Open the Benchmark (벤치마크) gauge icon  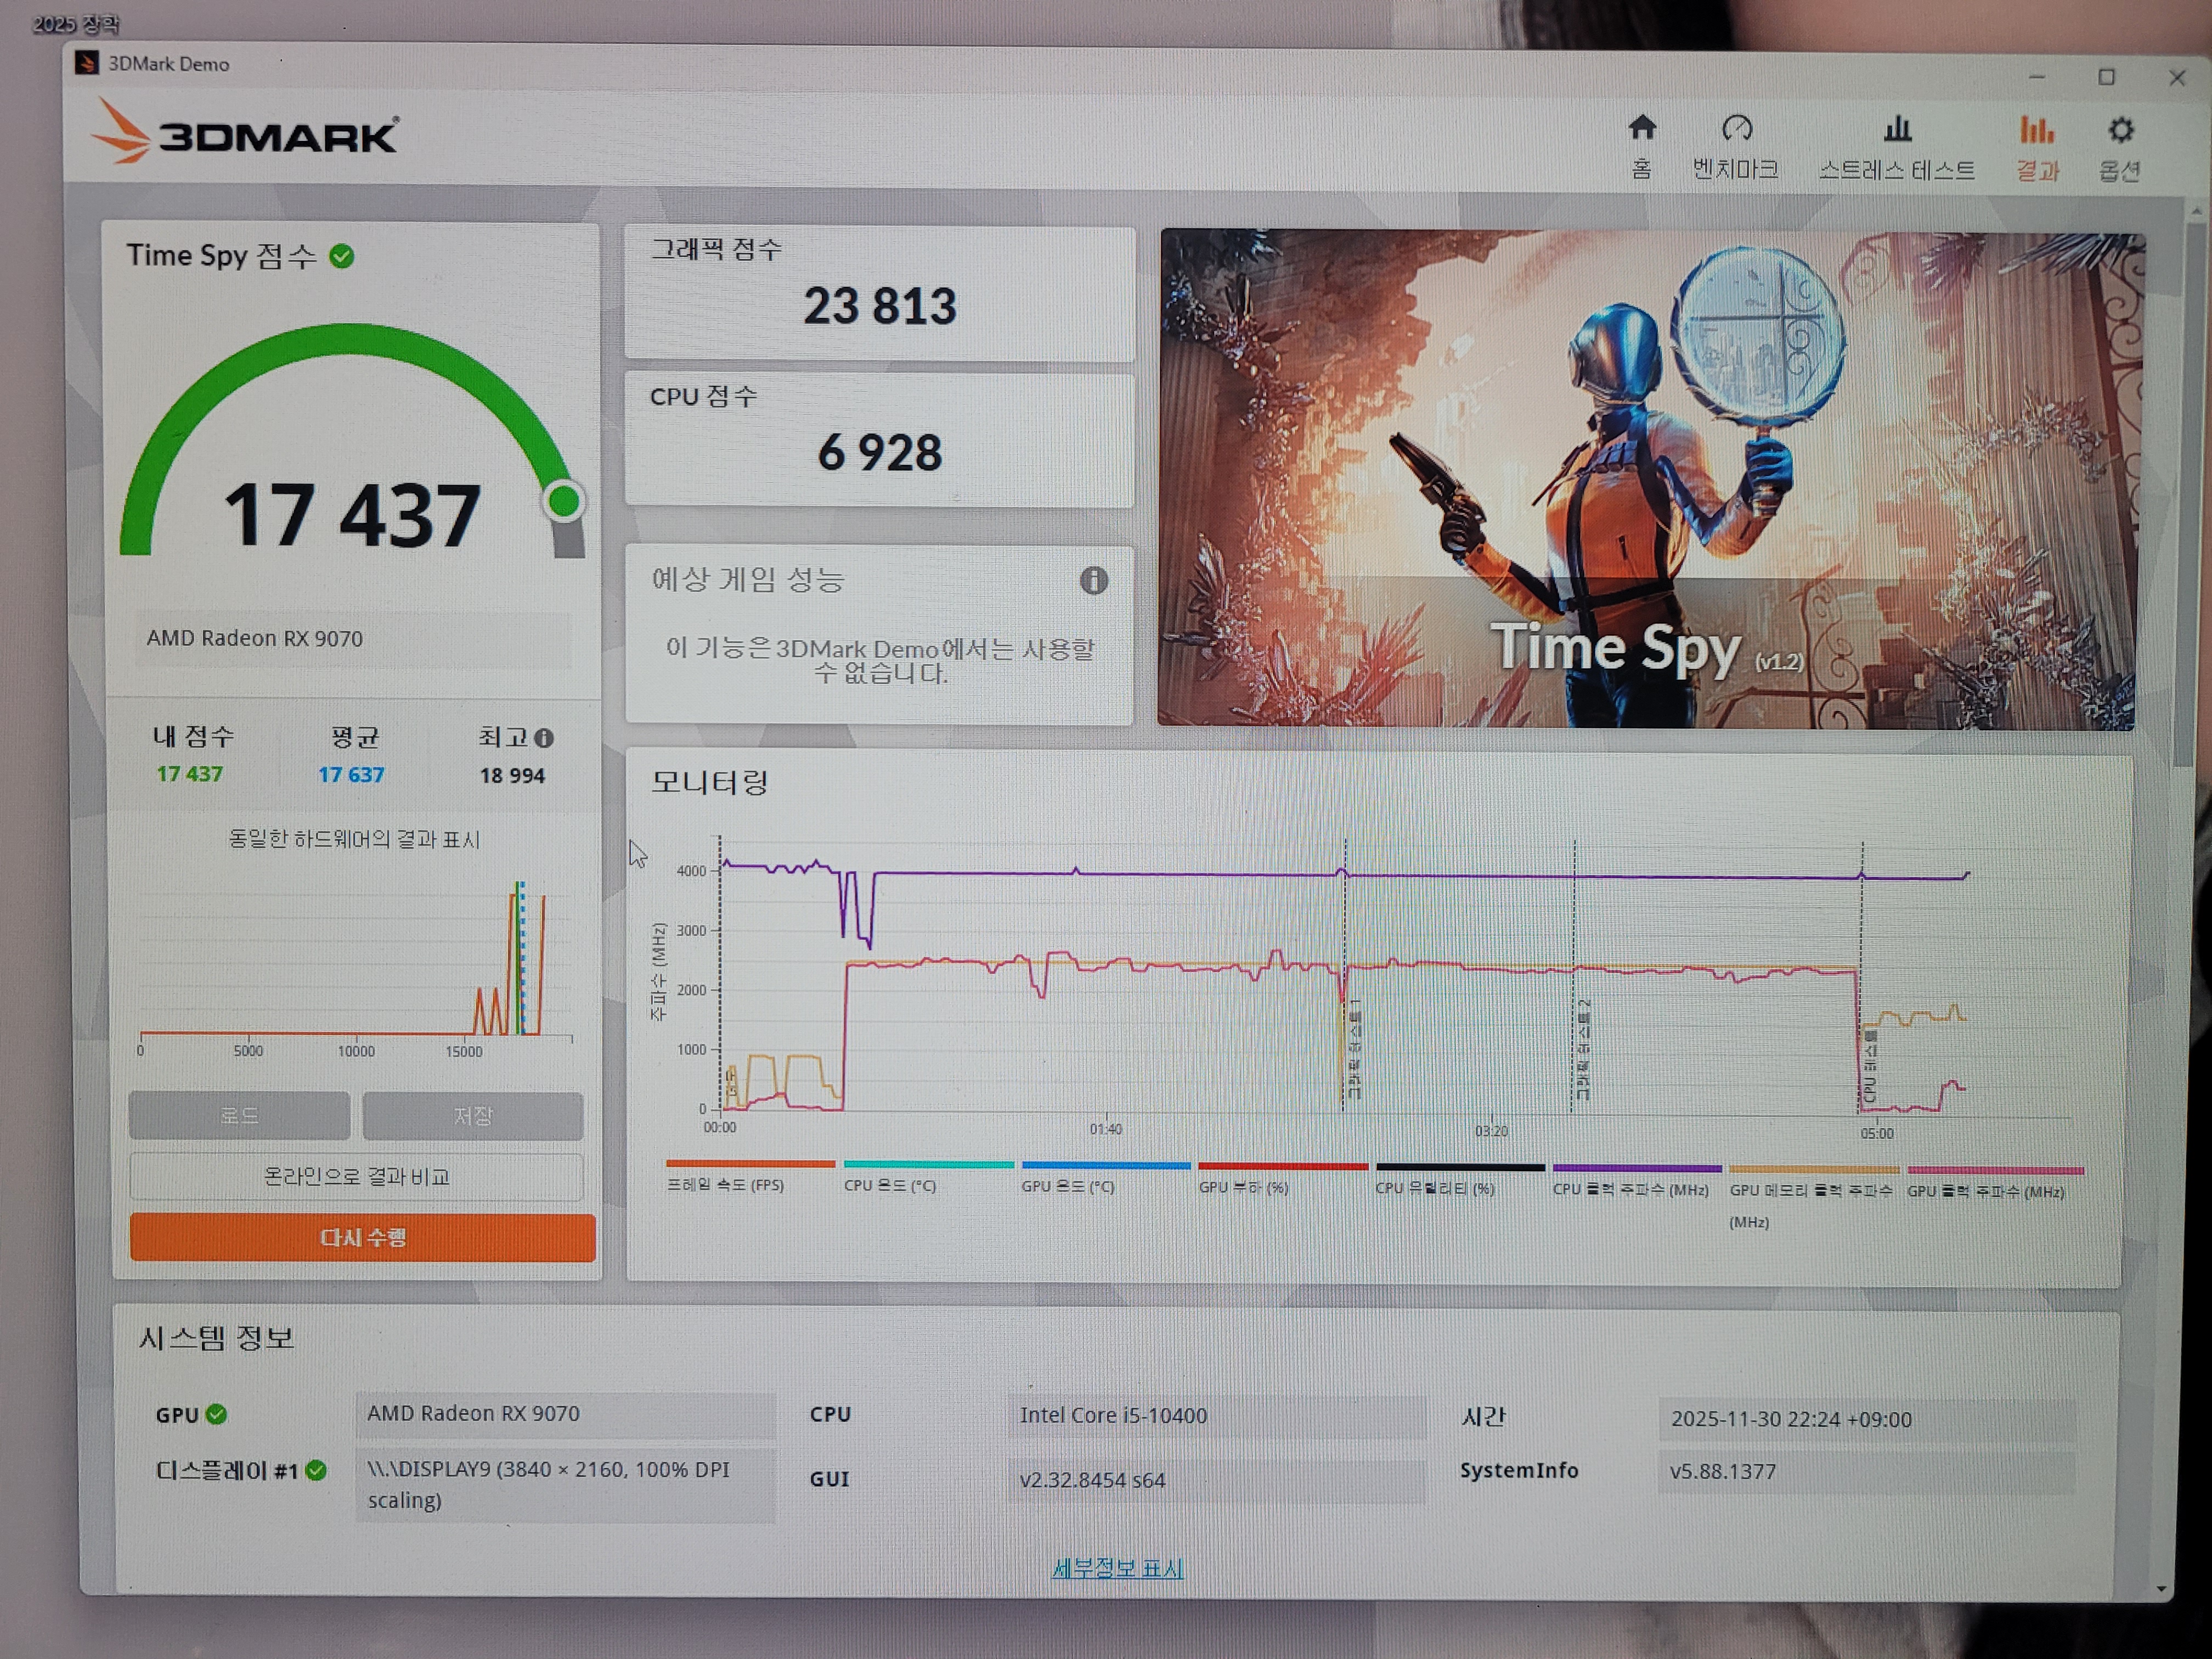click(1736, 130)
